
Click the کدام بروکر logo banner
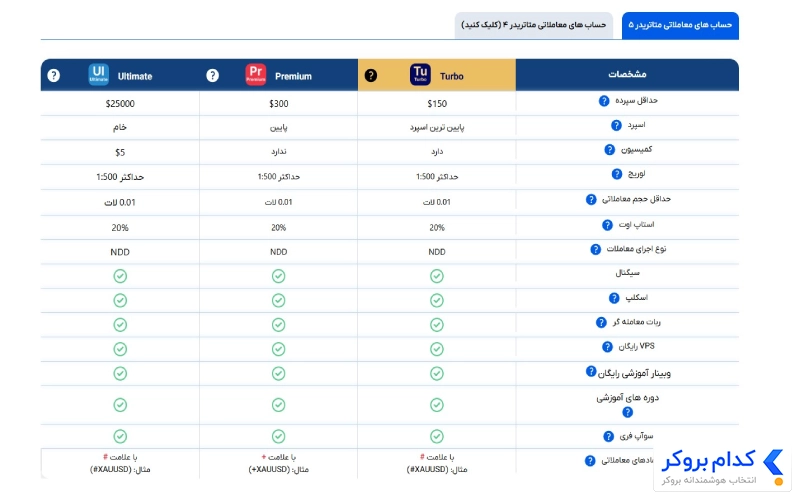click(x=722, y=467)
